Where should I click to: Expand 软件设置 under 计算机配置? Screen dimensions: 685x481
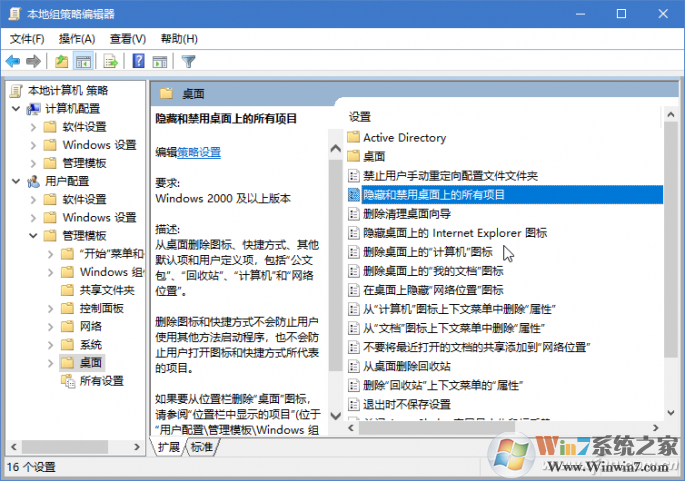click(x=33, y=127)
